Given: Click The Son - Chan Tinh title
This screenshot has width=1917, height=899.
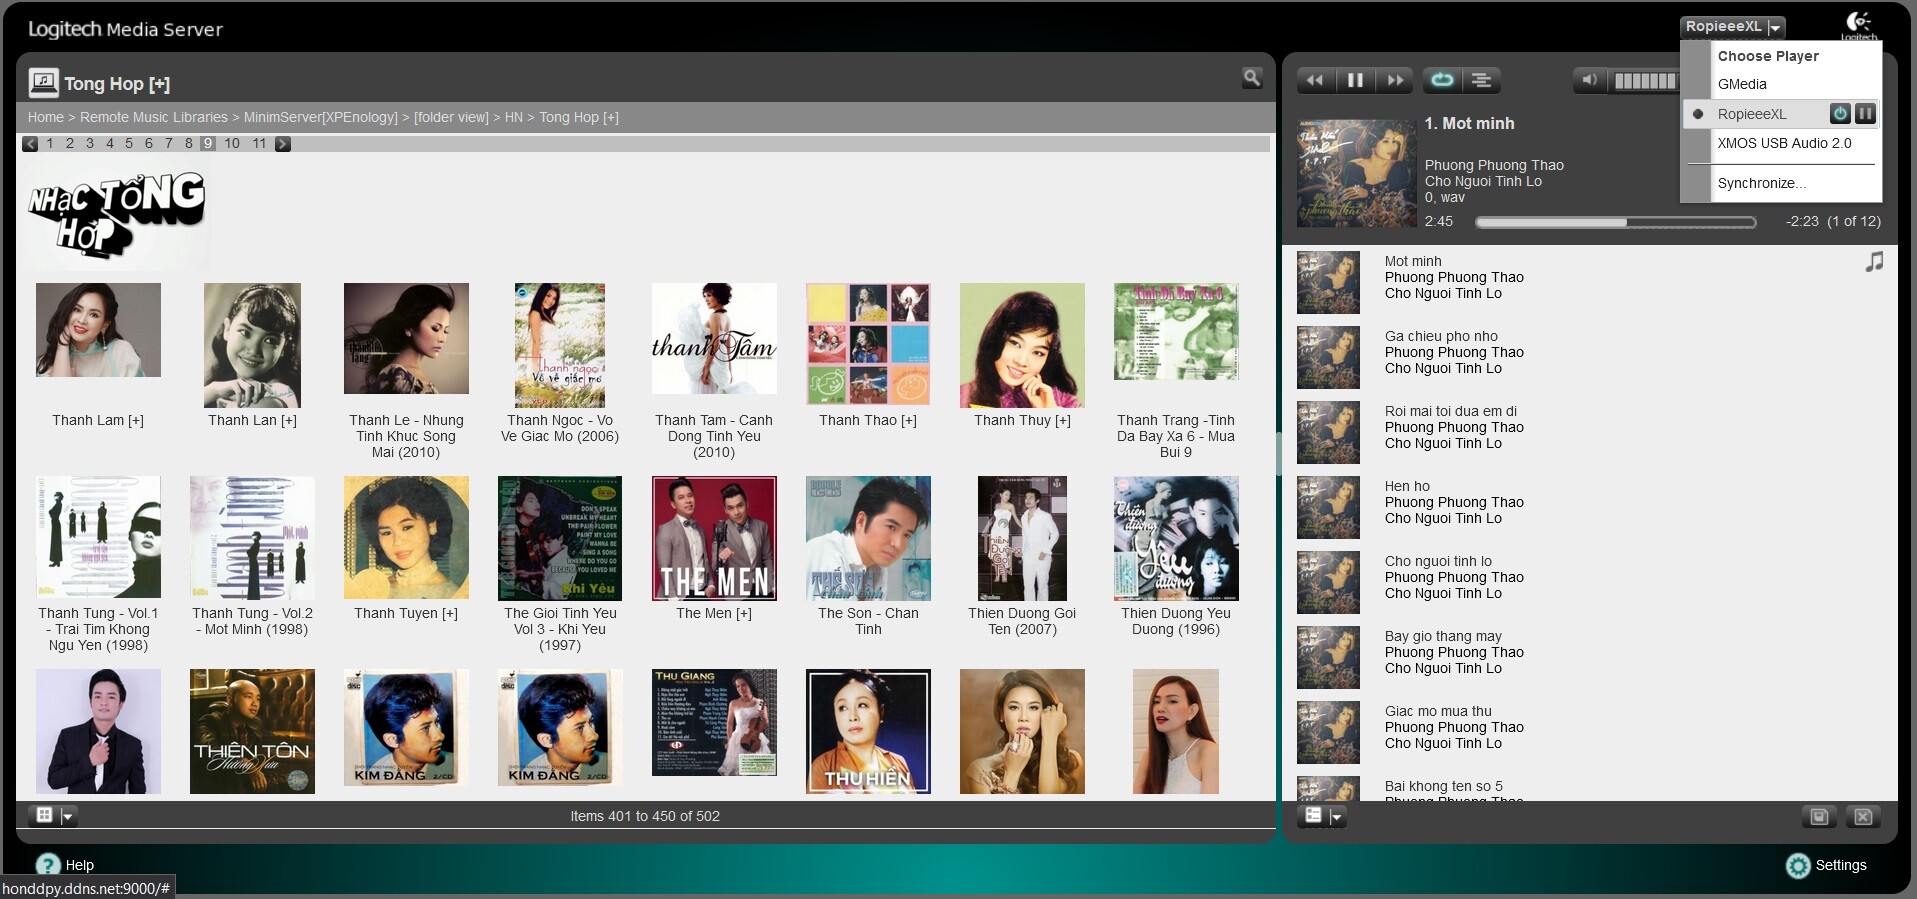Looking at the screenshot, I should click(868, 621).
